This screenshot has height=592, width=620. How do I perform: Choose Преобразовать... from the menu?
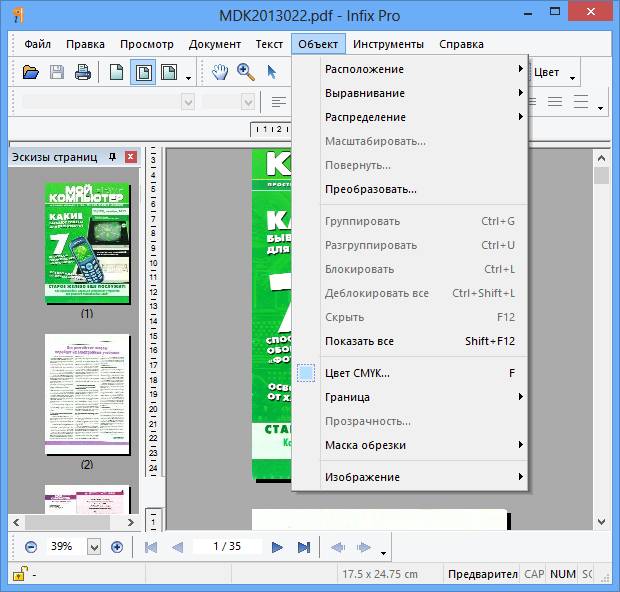click(371, 189)
